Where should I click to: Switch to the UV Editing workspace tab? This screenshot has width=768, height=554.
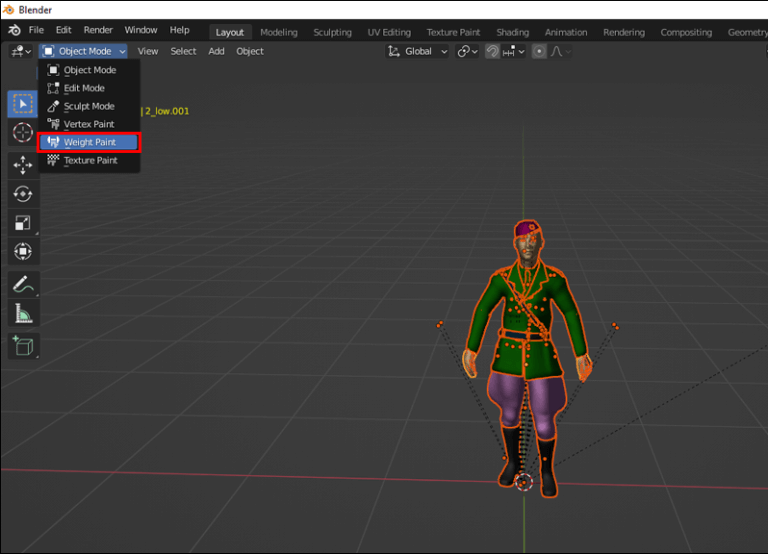[389, 32]
